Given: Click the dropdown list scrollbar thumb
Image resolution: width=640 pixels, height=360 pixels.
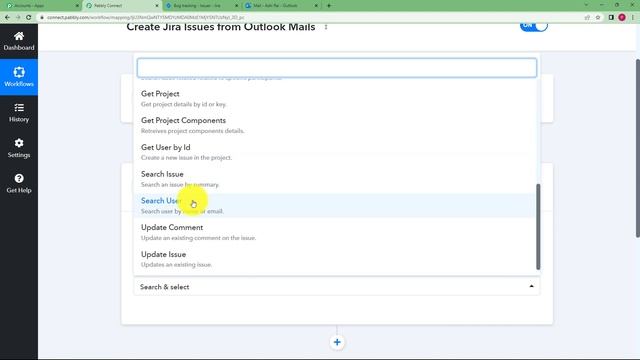Looking at the screenshot, I should pyautogui.click(x=538, y=227).
